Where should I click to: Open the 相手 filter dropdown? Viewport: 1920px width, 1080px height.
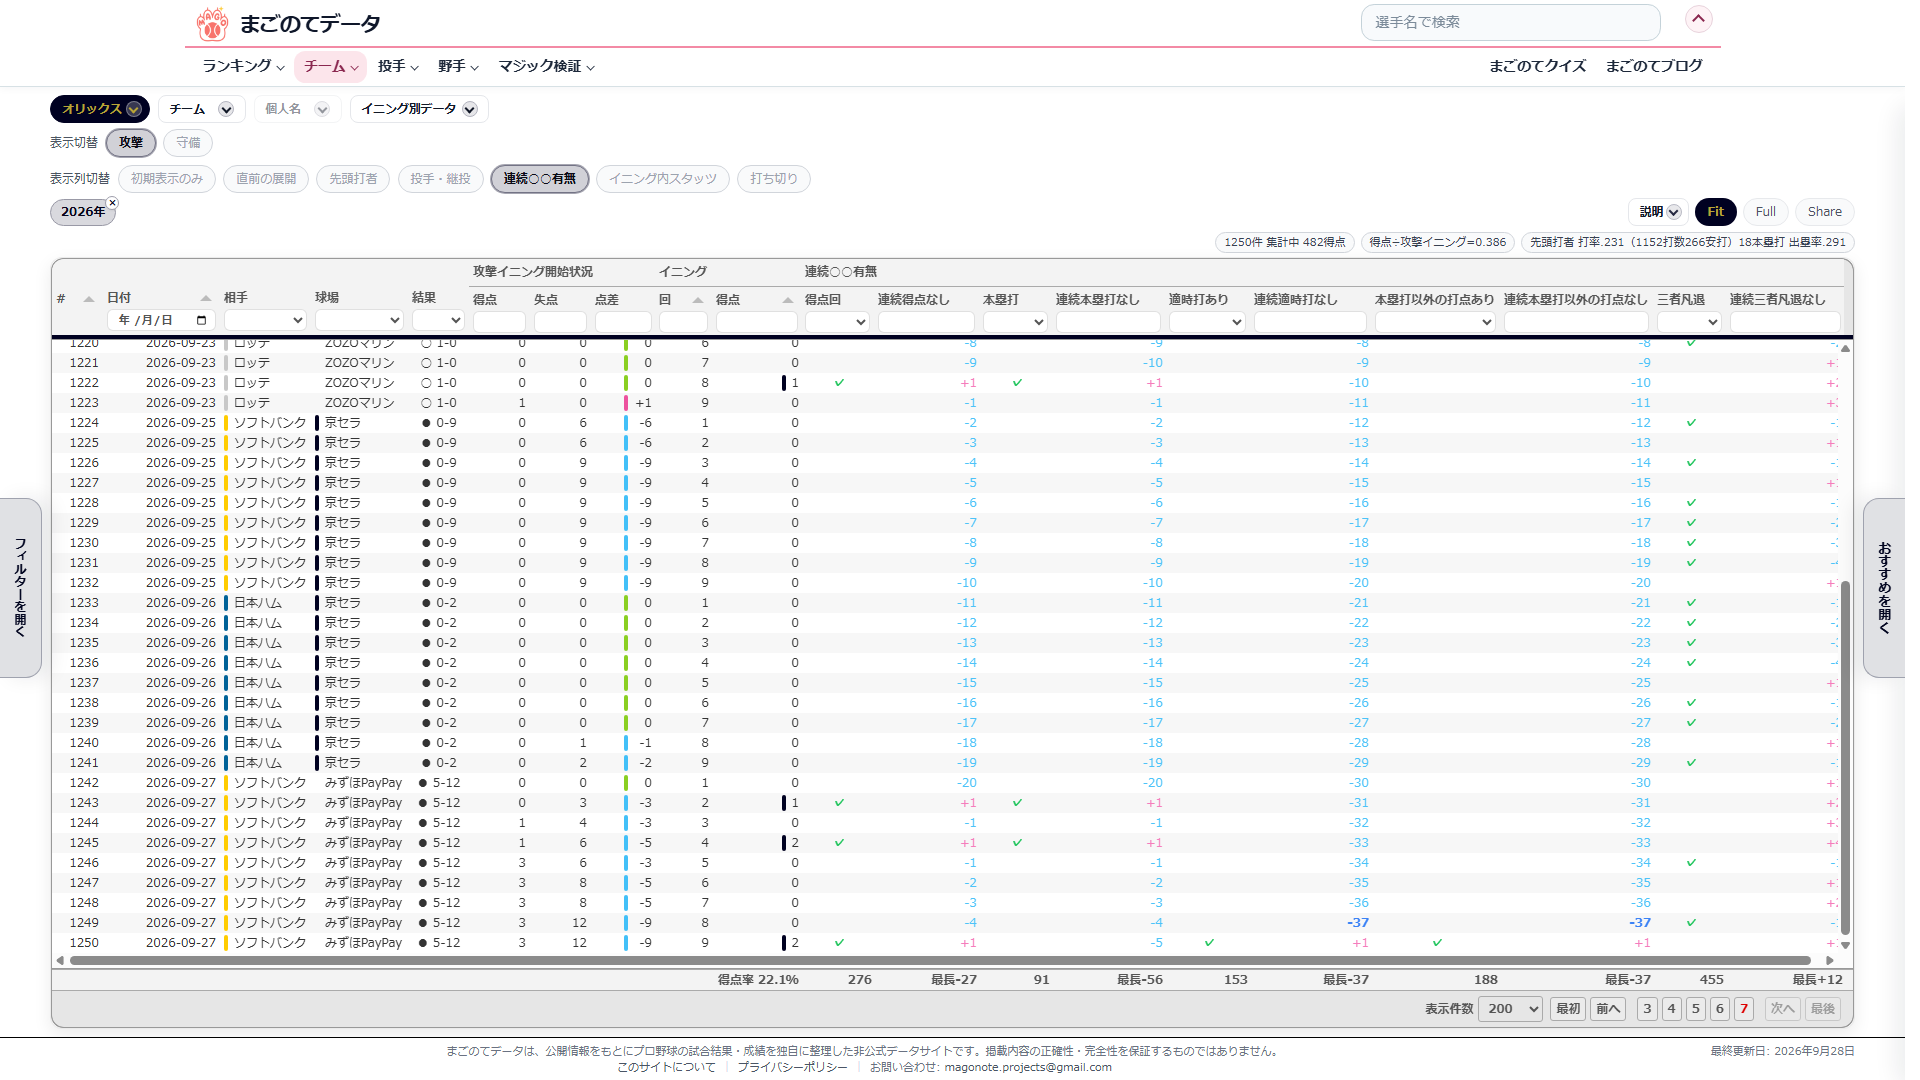[x=265, y=320]
